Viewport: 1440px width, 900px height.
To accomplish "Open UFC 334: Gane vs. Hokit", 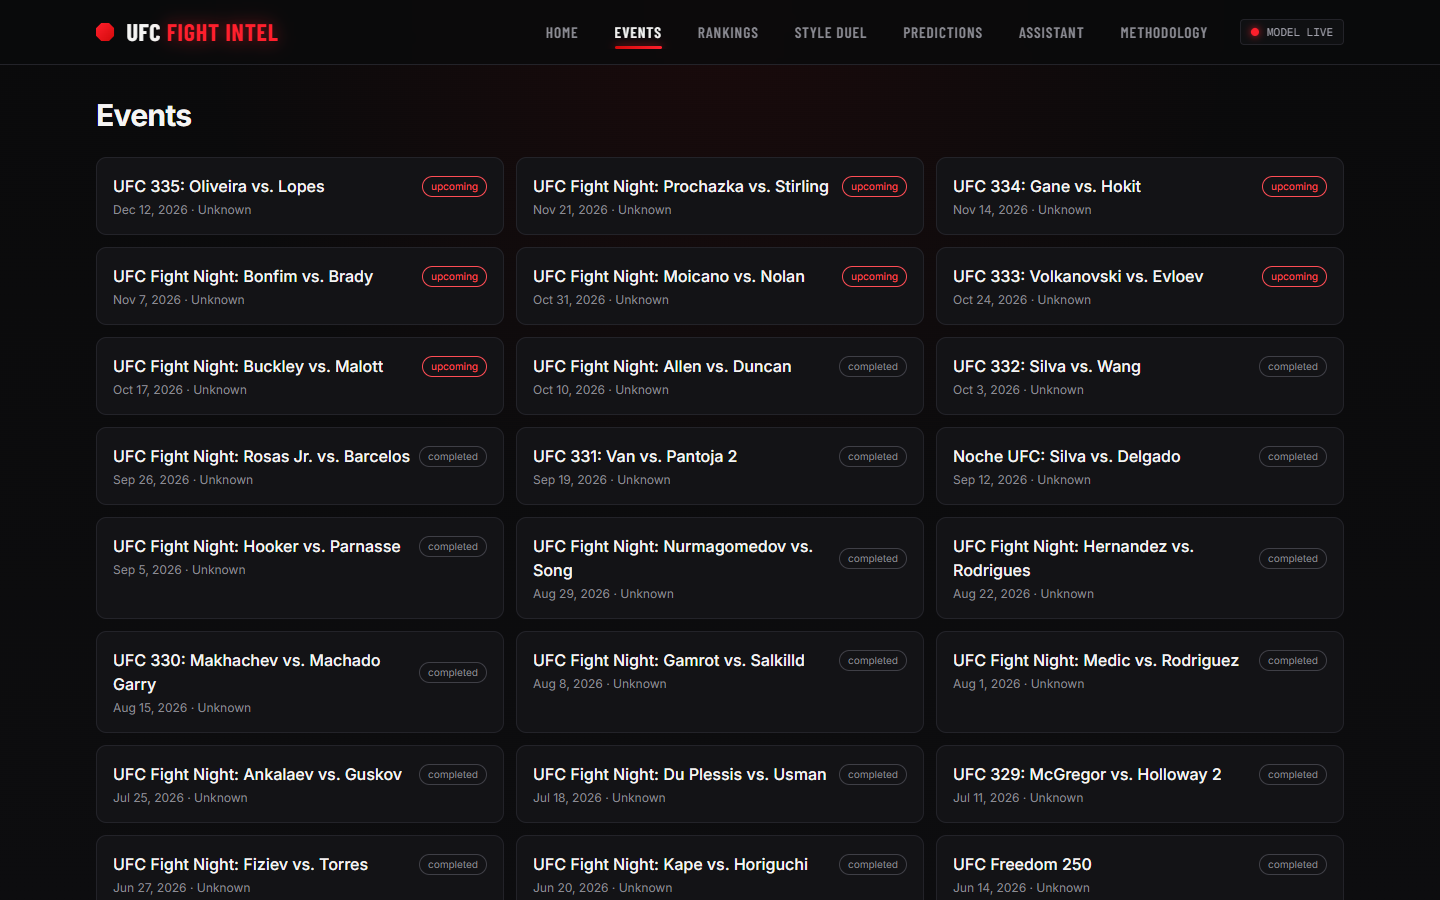I will 1140,196.
